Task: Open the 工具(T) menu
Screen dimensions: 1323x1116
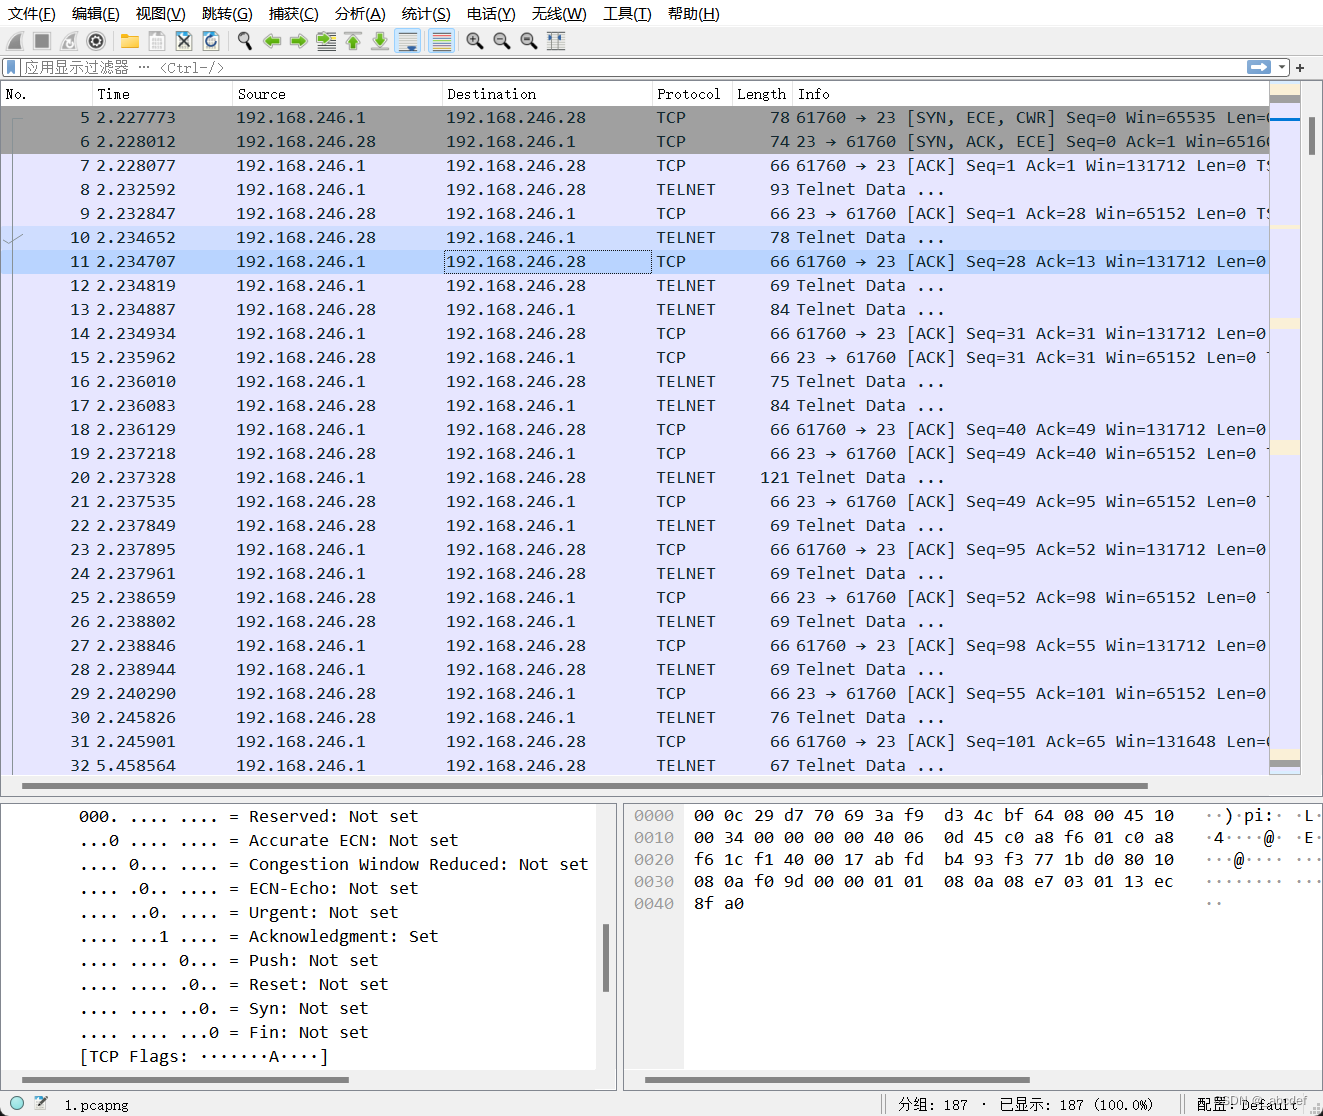Action: (x=627, y=13)
